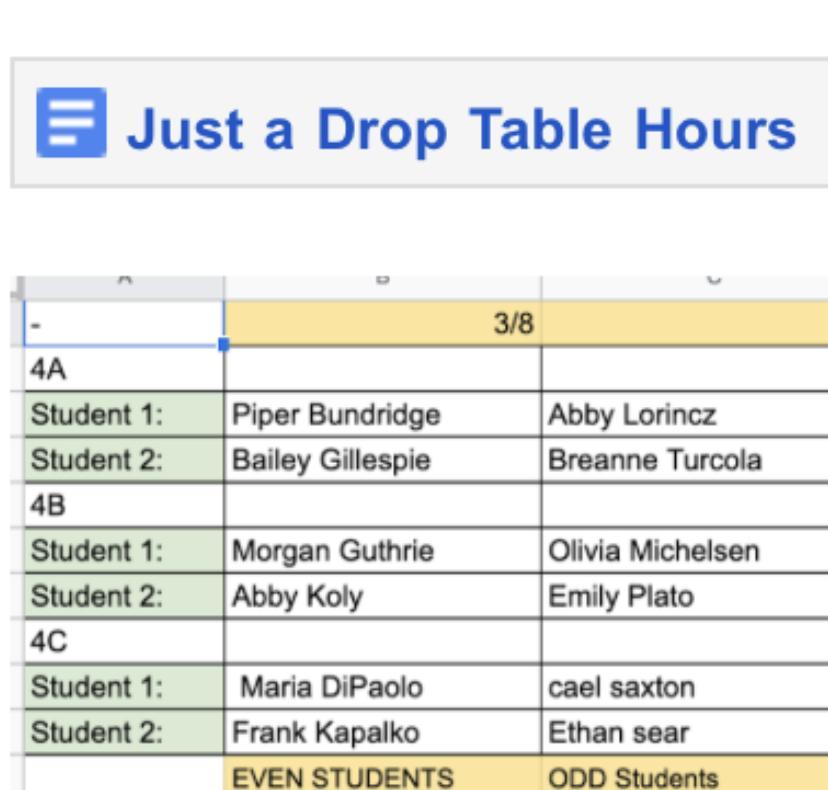Select the Piper Bundridge cell
This screenshot has width=828, height=790.
coord(382,415)
